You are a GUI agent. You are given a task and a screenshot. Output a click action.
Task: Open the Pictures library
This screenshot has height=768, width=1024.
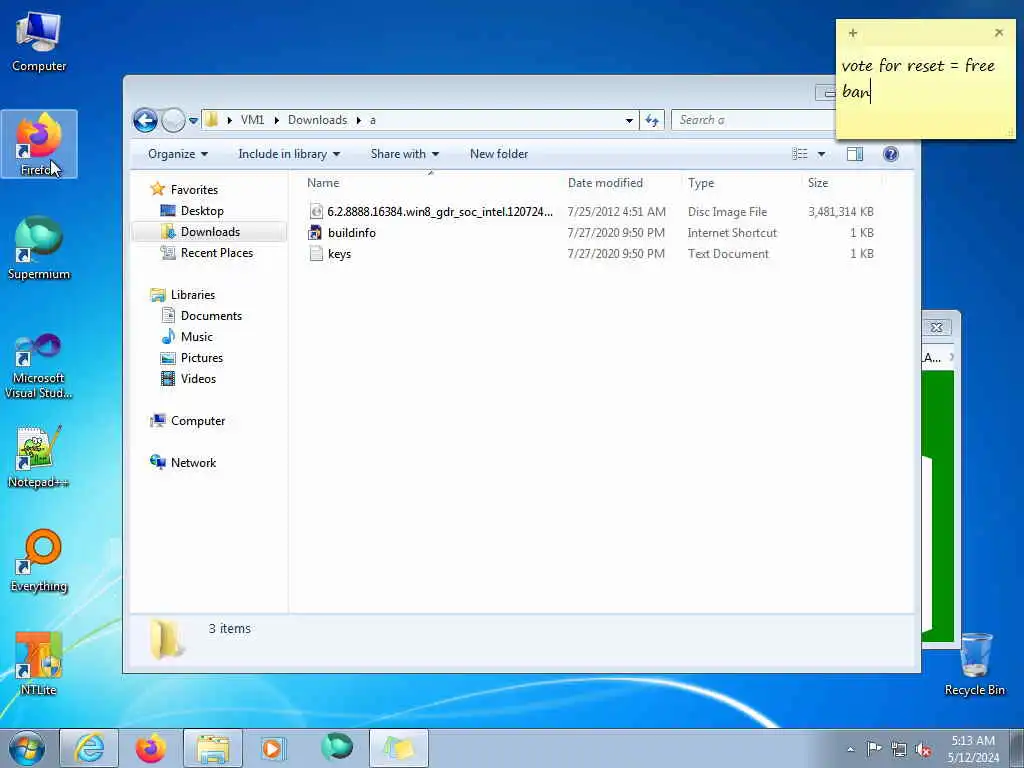pos(201,358)
